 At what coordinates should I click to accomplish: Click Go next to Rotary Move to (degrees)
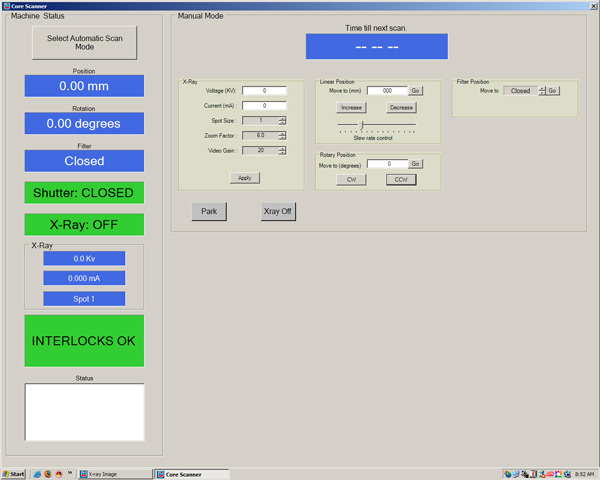coord(416,164)
